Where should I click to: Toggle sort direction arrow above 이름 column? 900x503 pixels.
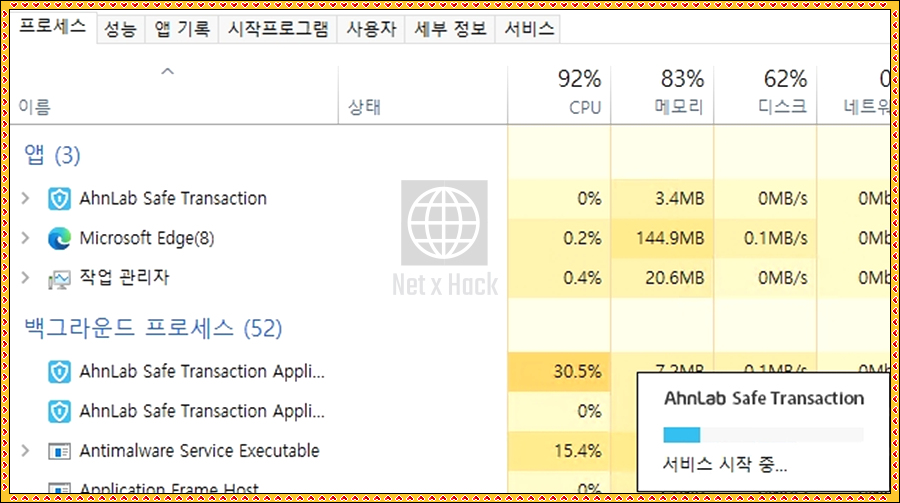click(x=168, y=72)
